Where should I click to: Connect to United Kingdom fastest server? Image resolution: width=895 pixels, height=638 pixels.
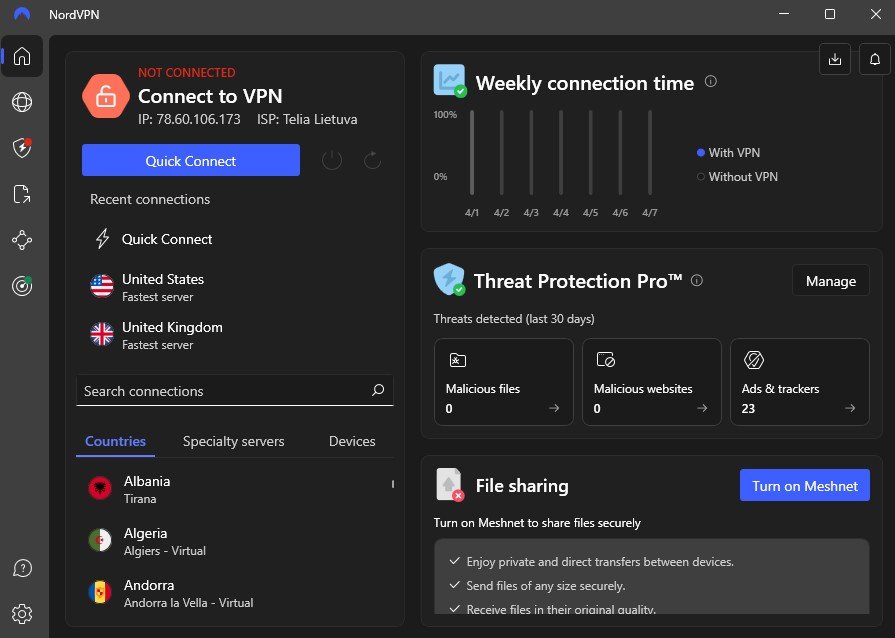pyautogui.click(x=234, y=335)
